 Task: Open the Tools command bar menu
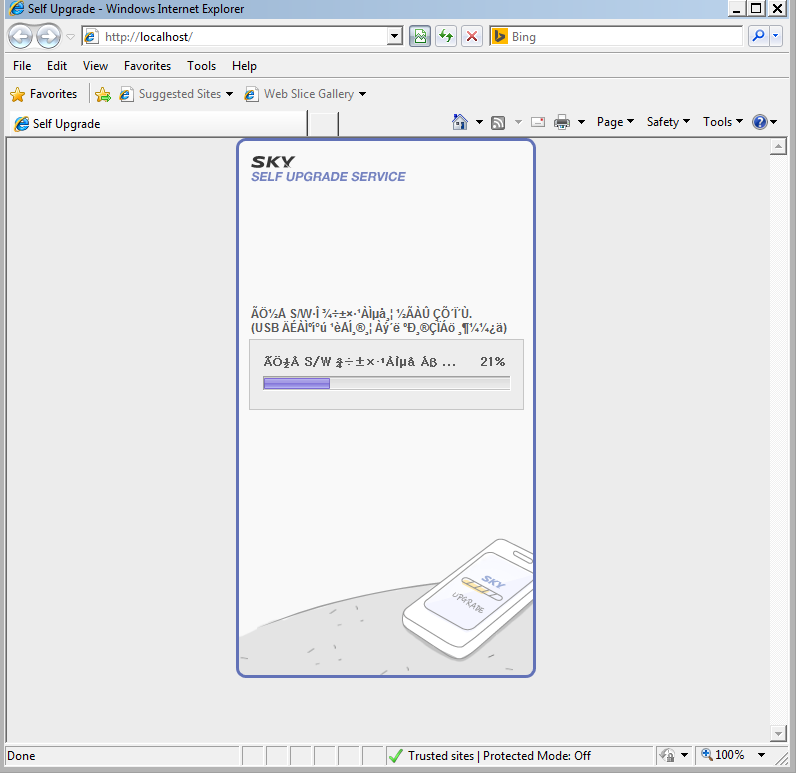click(723, 122)
